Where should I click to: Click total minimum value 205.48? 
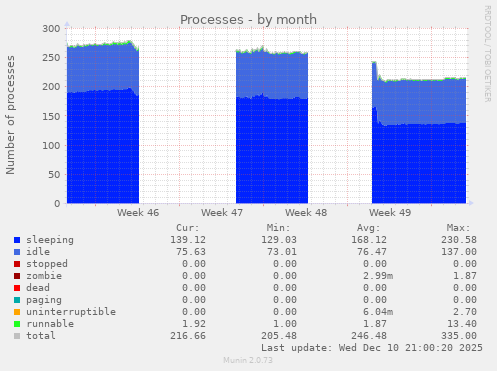[x=279, y=336]
